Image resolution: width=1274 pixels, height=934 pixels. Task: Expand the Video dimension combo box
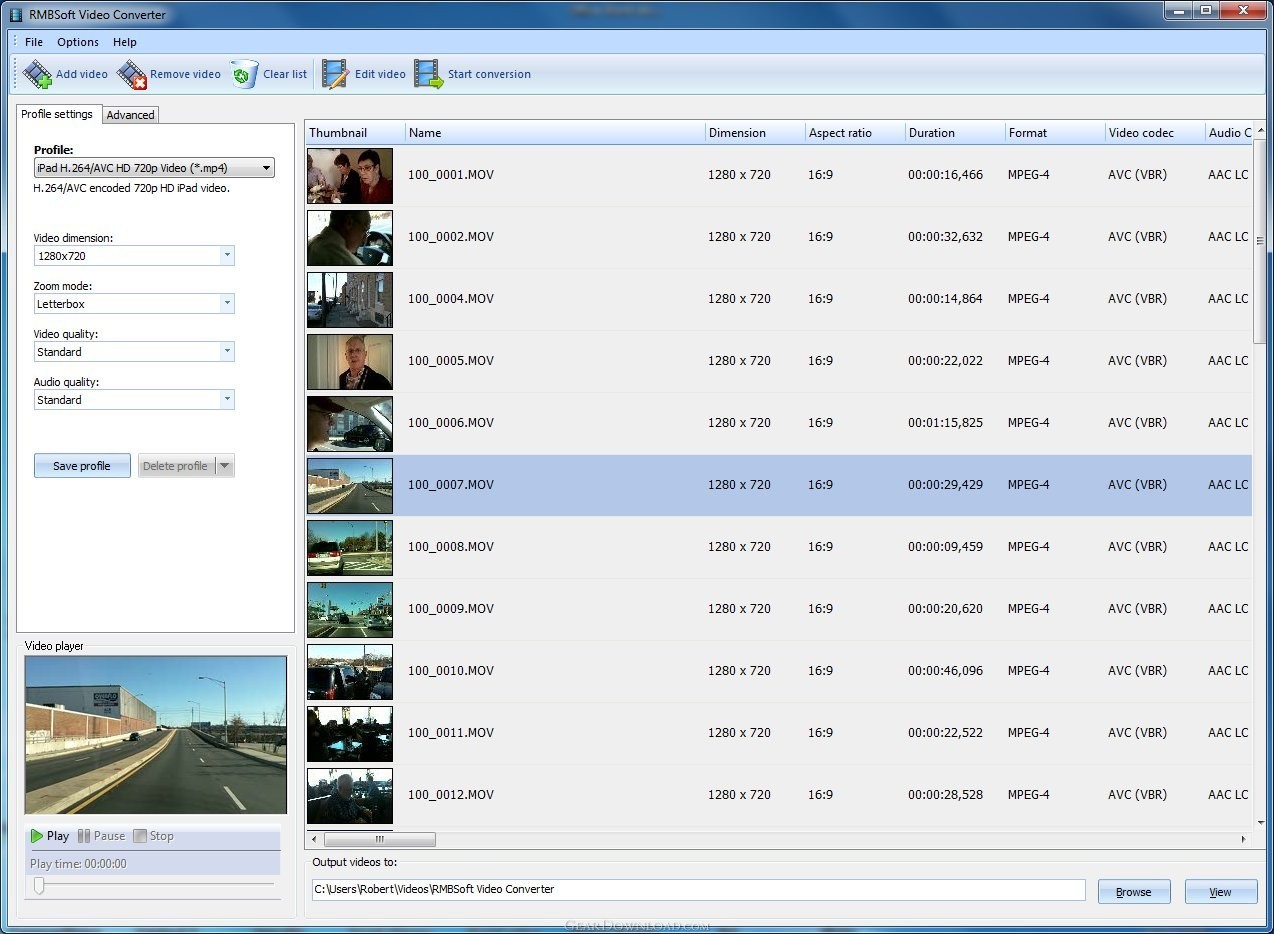point(227,256)
